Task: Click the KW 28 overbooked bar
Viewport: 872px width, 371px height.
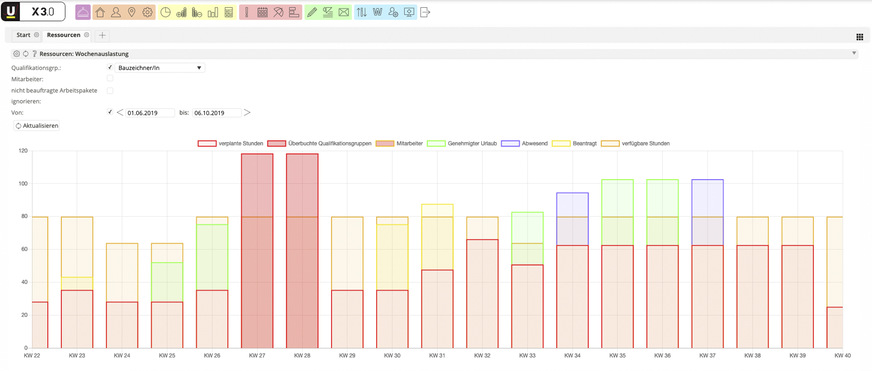Action: pyautogui.click(x=302, y=251)
